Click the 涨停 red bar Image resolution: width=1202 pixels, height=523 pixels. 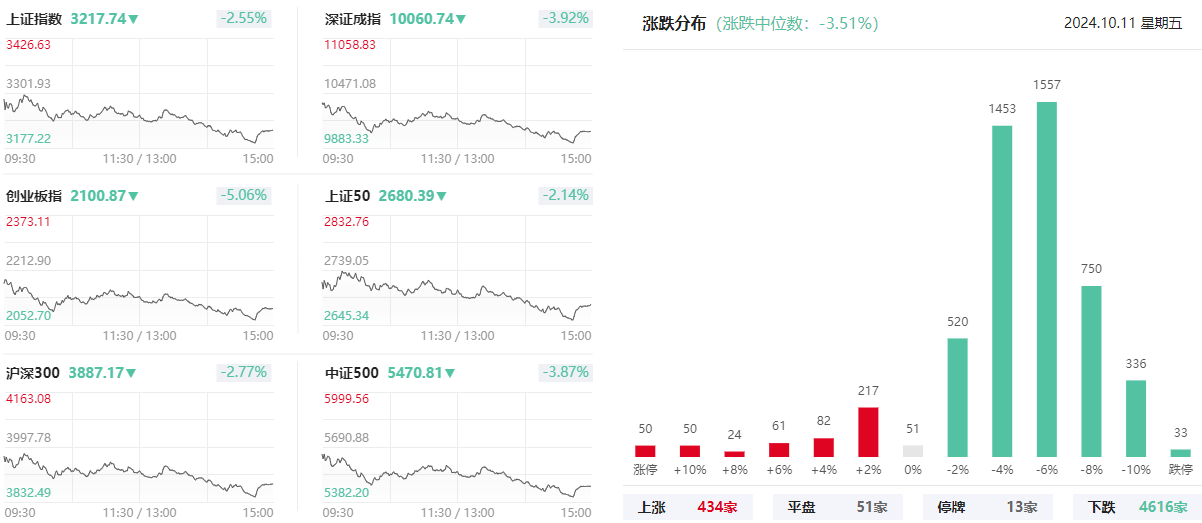pyautogui.click(x=645, y=451)
